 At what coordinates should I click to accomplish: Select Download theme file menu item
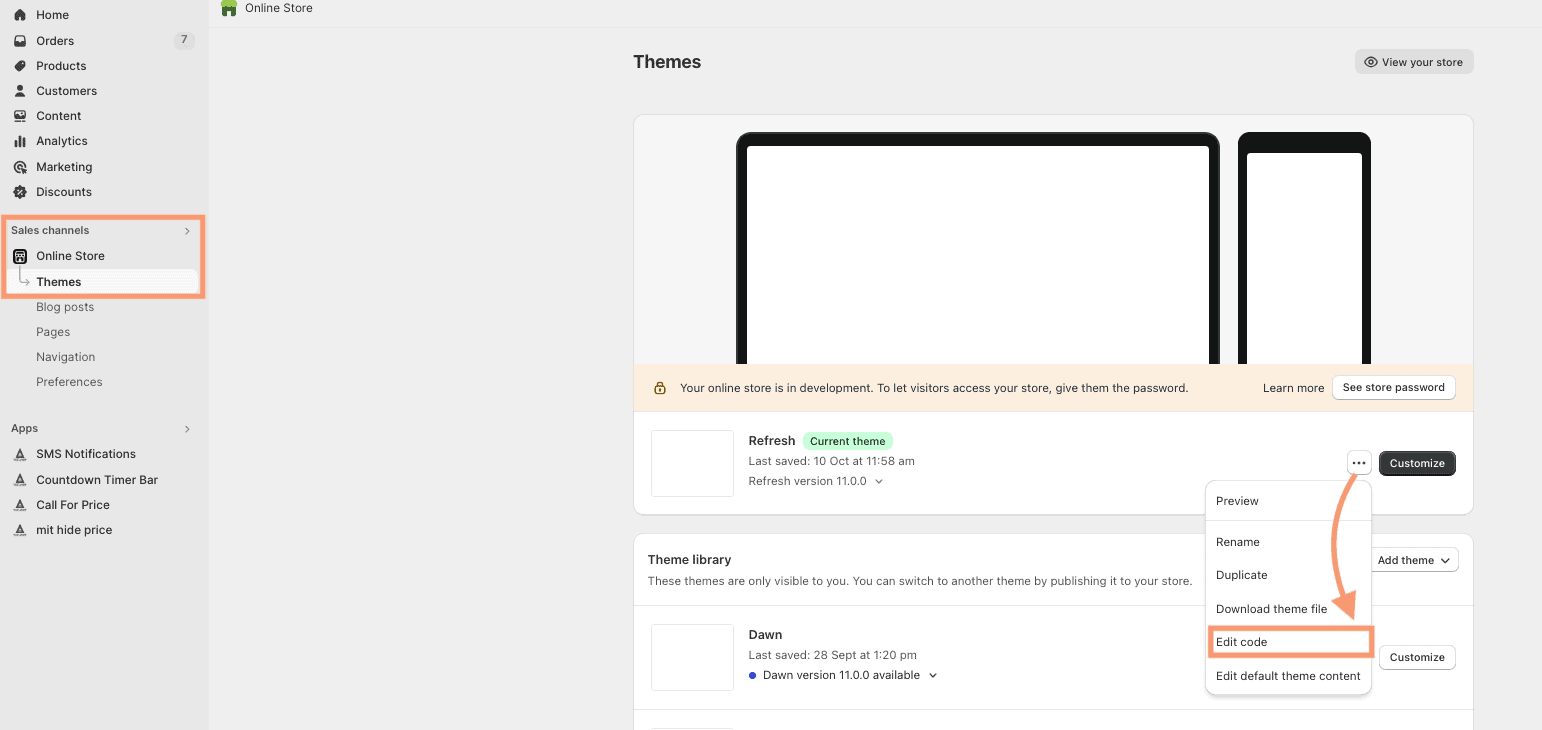pos(1271,609)
